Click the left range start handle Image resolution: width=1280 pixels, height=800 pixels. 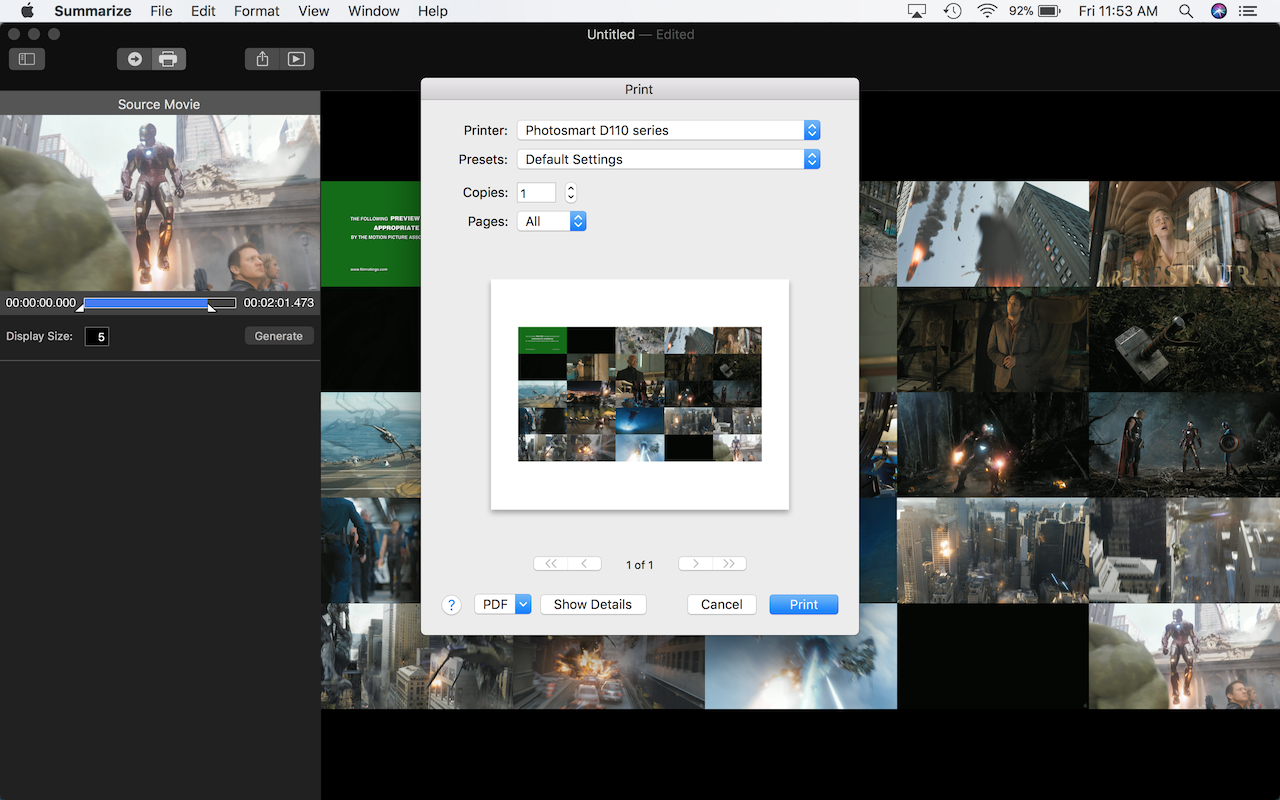81,308
